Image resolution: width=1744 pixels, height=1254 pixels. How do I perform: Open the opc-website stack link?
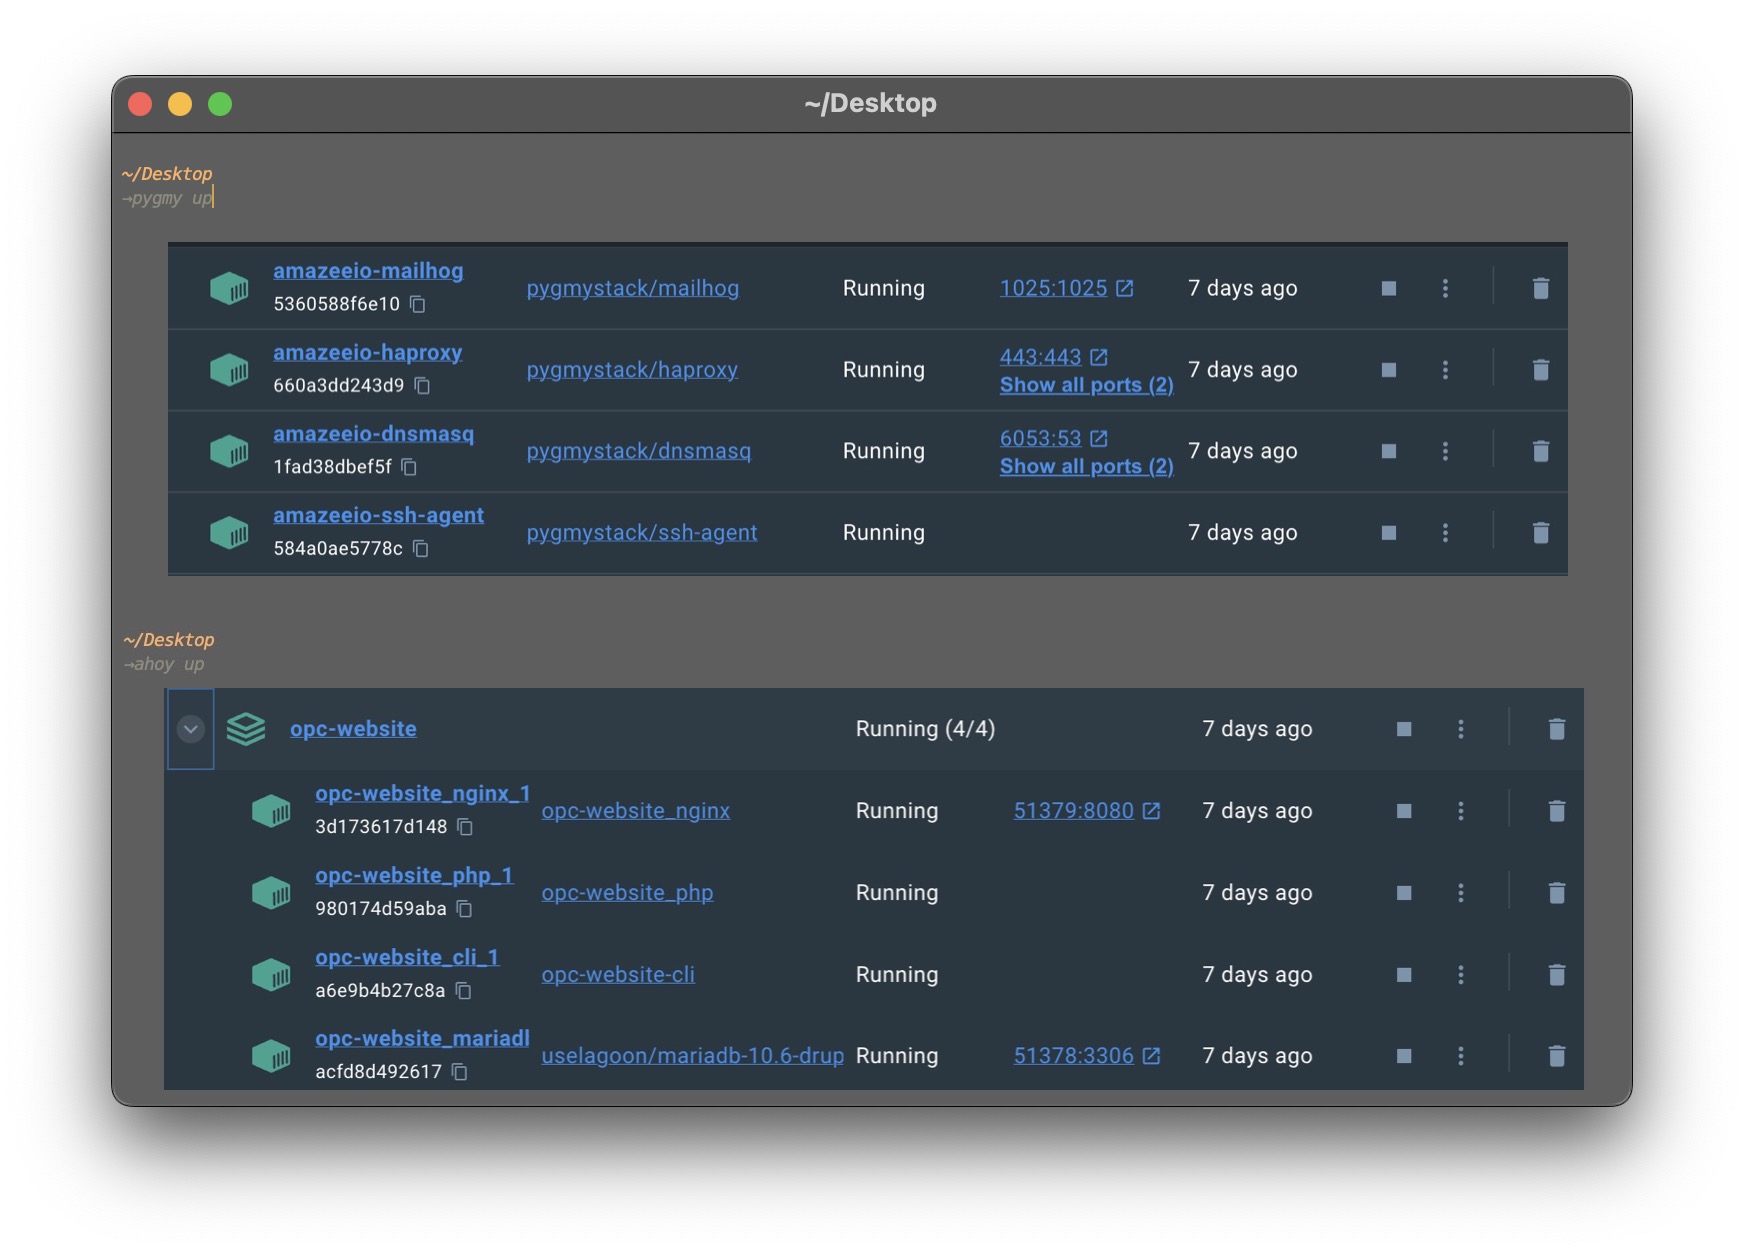[353, 729]
